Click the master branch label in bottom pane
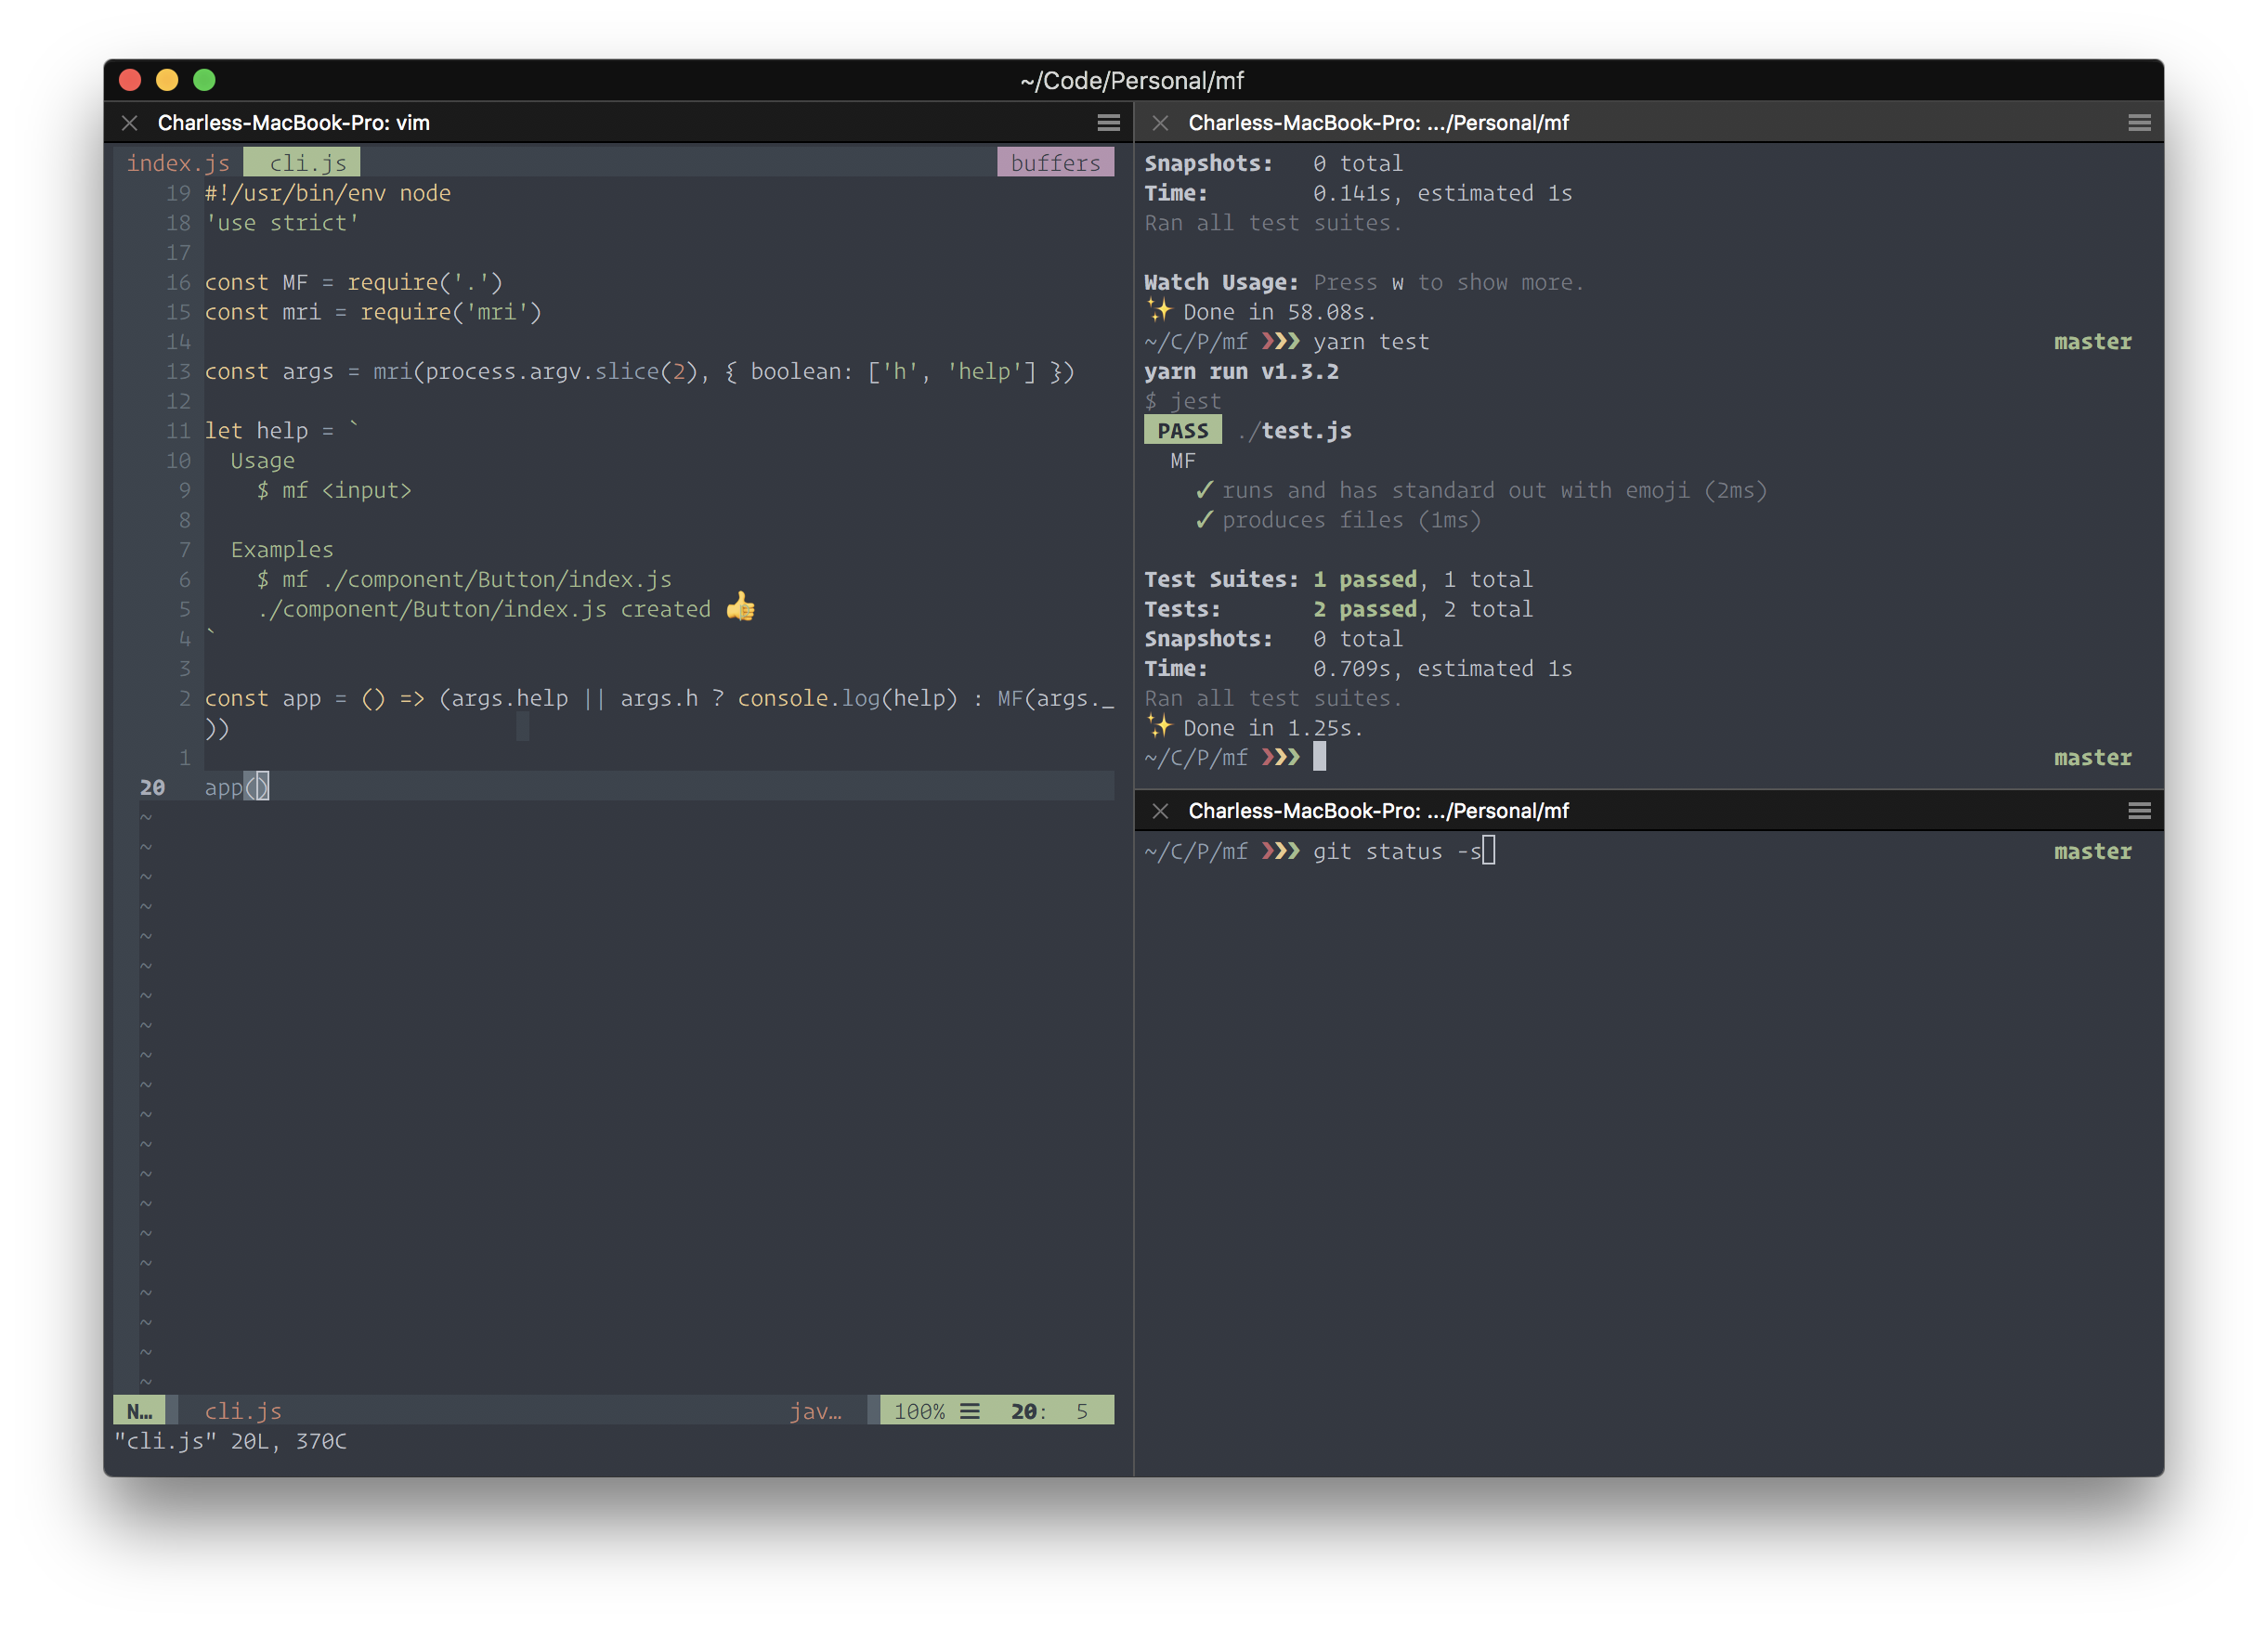 2092,852
